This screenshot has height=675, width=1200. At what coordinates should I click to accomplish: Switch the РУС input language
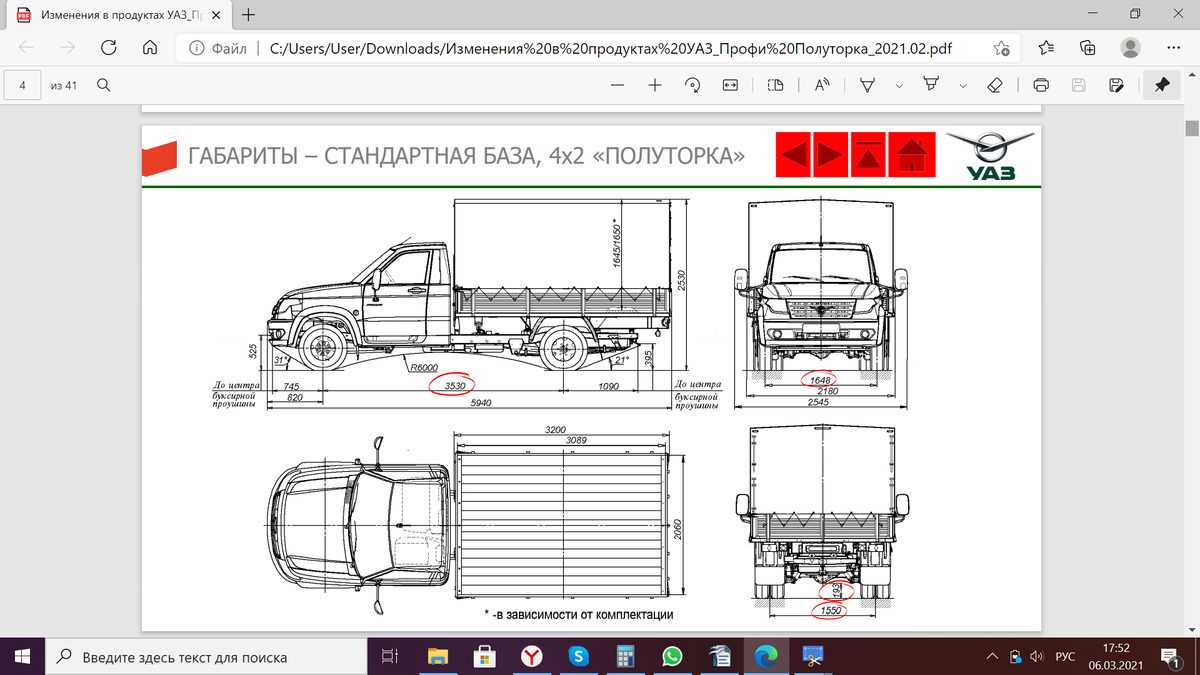1066,656
